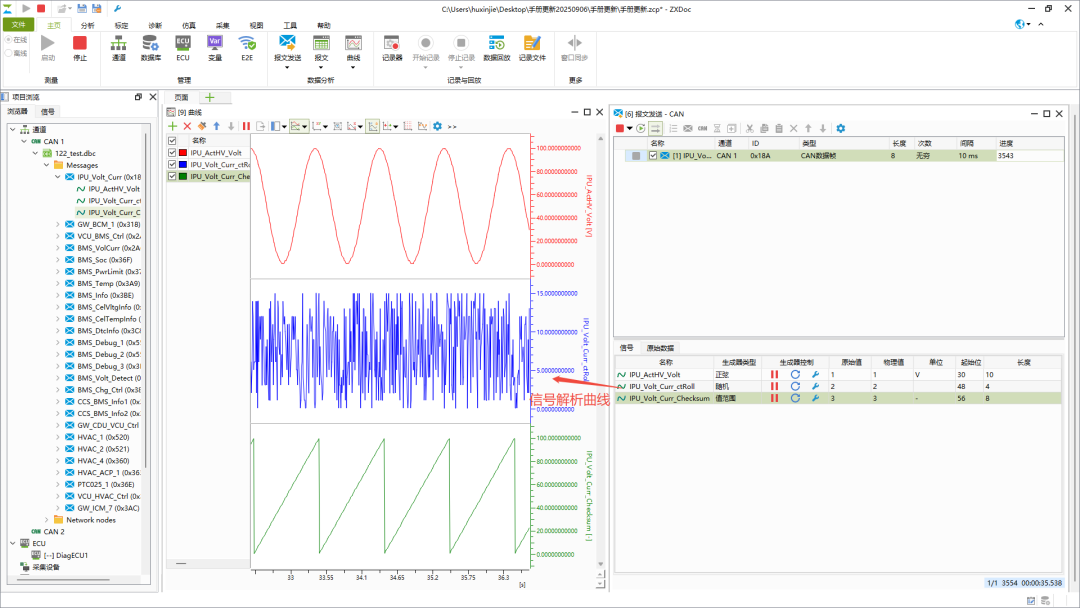This screenshot has height=608, width=1080.
Task: Click the blue IPU_Volt_Curr_ctRoll color swatch
Action: click(x=183, y=164)
